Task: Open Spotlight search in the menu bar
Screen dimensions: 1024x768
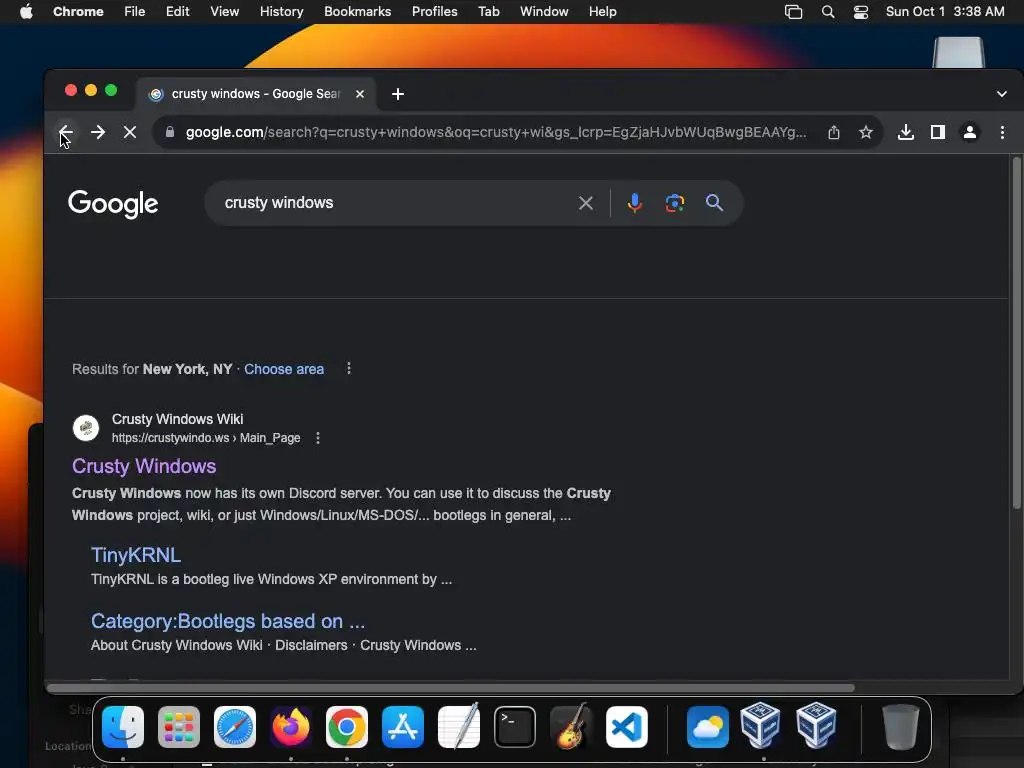Action: (x=827, y=12)
